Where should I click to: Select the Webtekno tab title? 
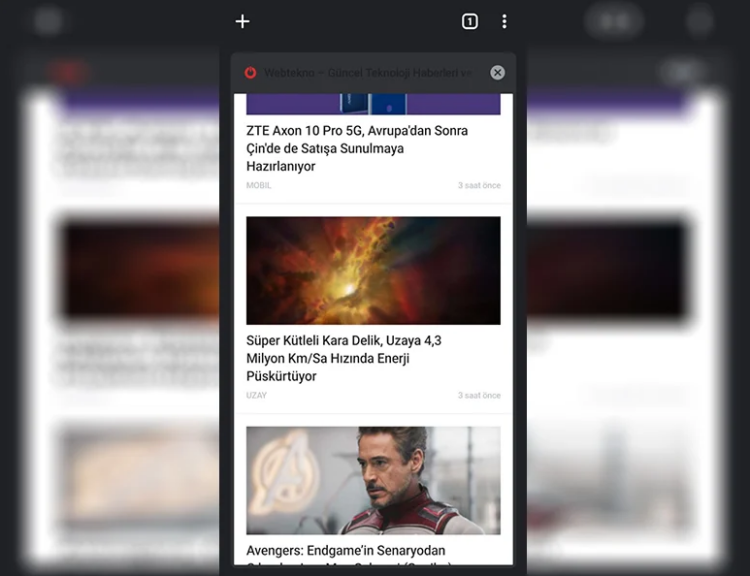[x=367, y=72]
